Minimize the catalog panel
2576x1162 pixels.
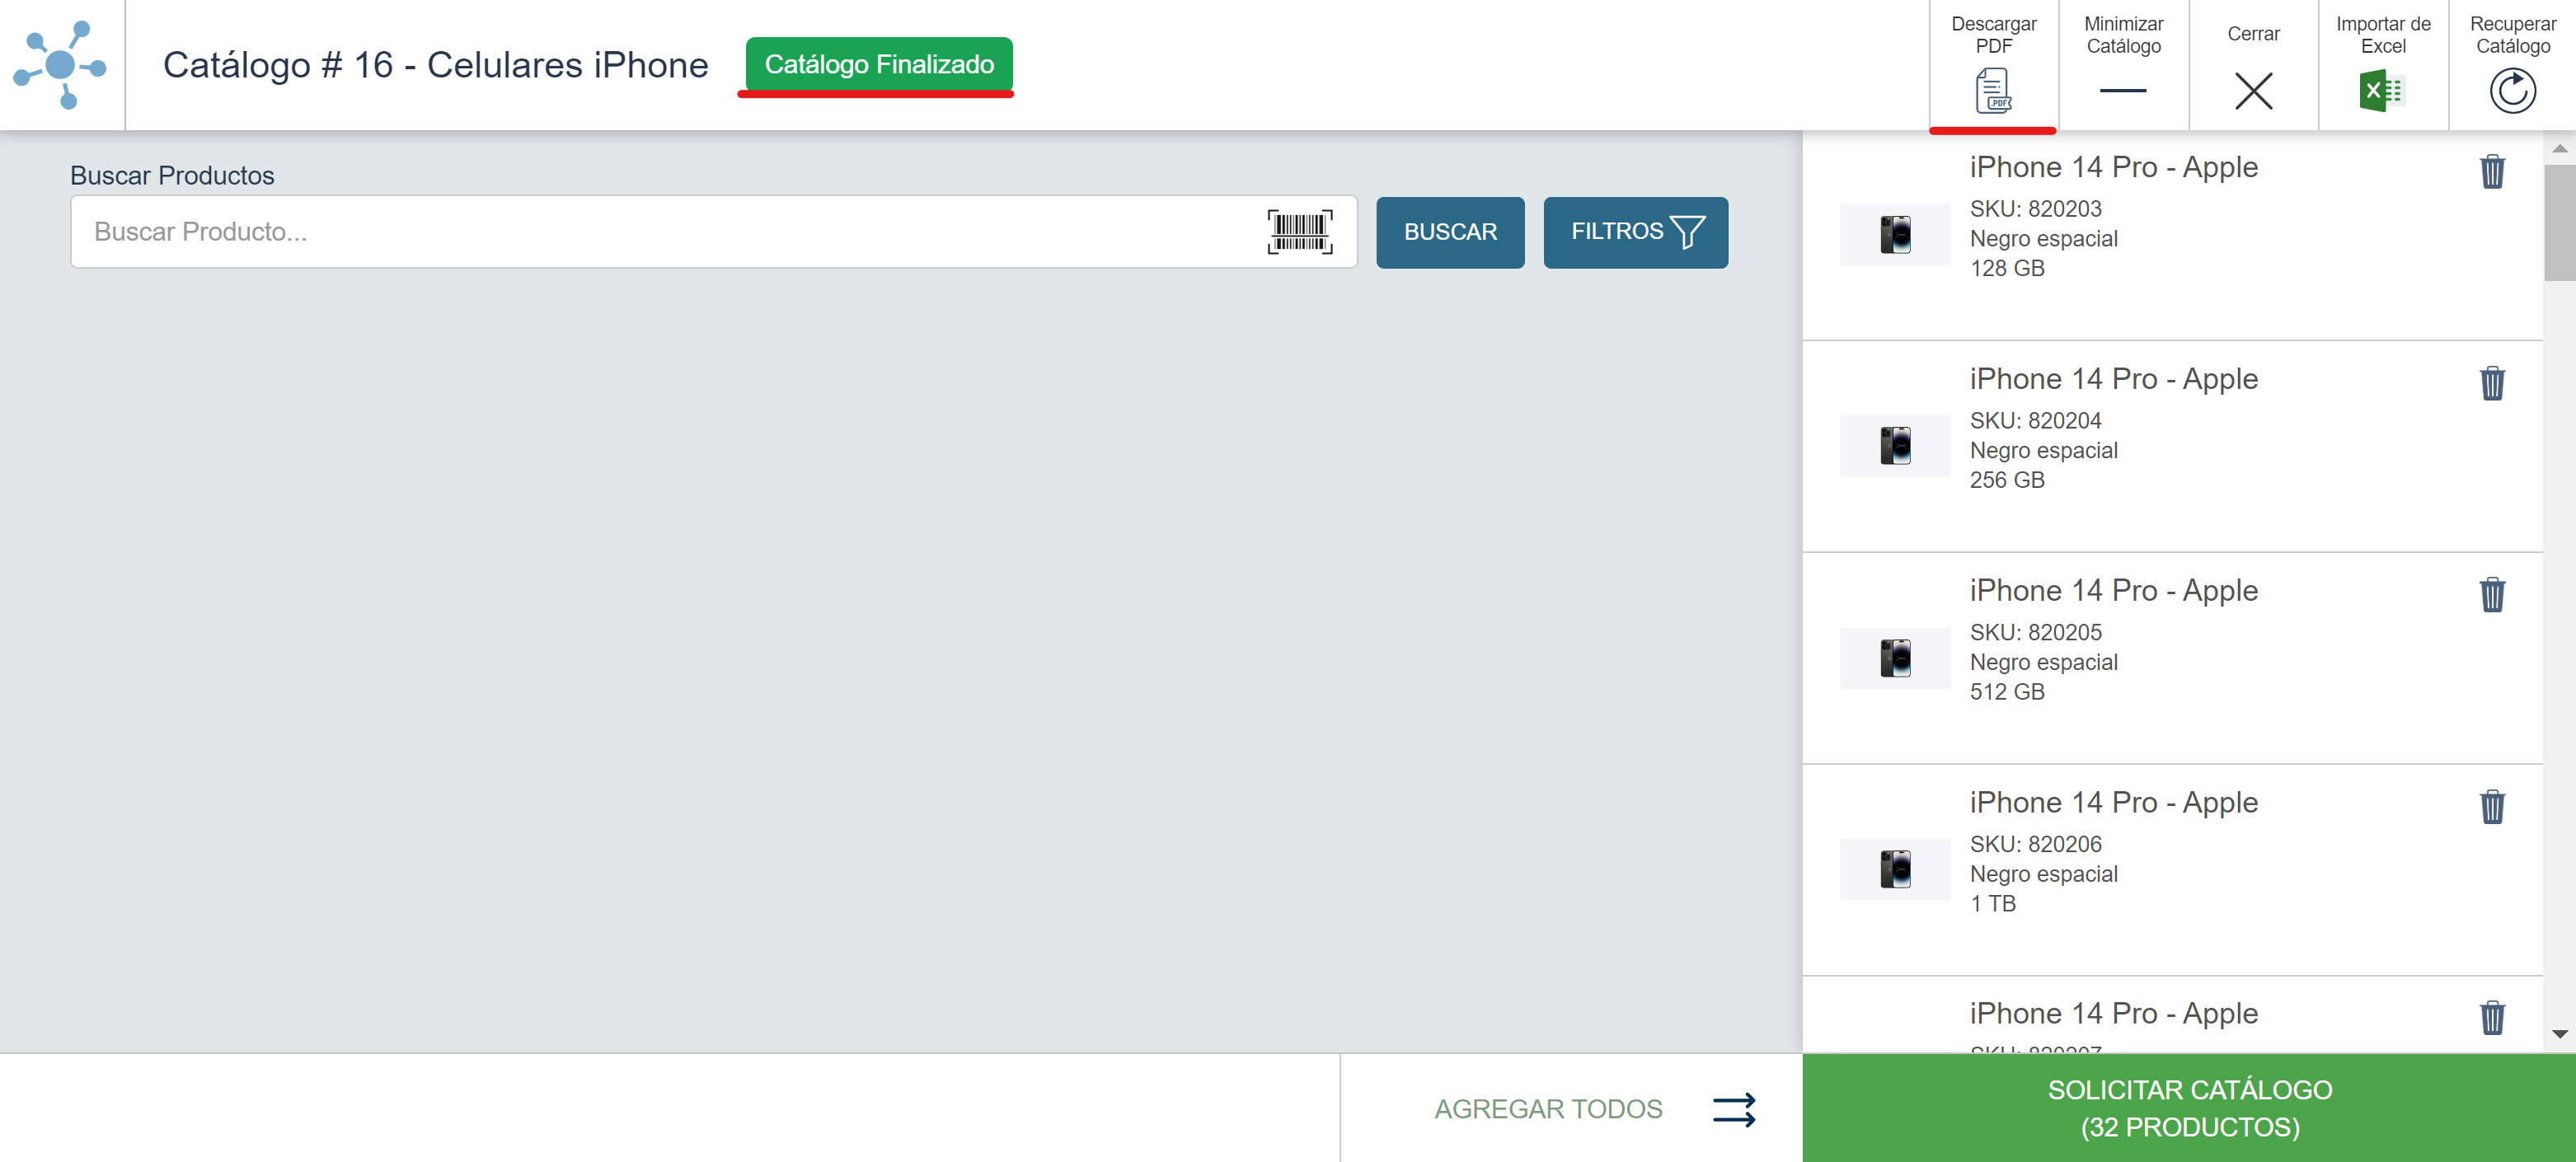coord(2123,65)
